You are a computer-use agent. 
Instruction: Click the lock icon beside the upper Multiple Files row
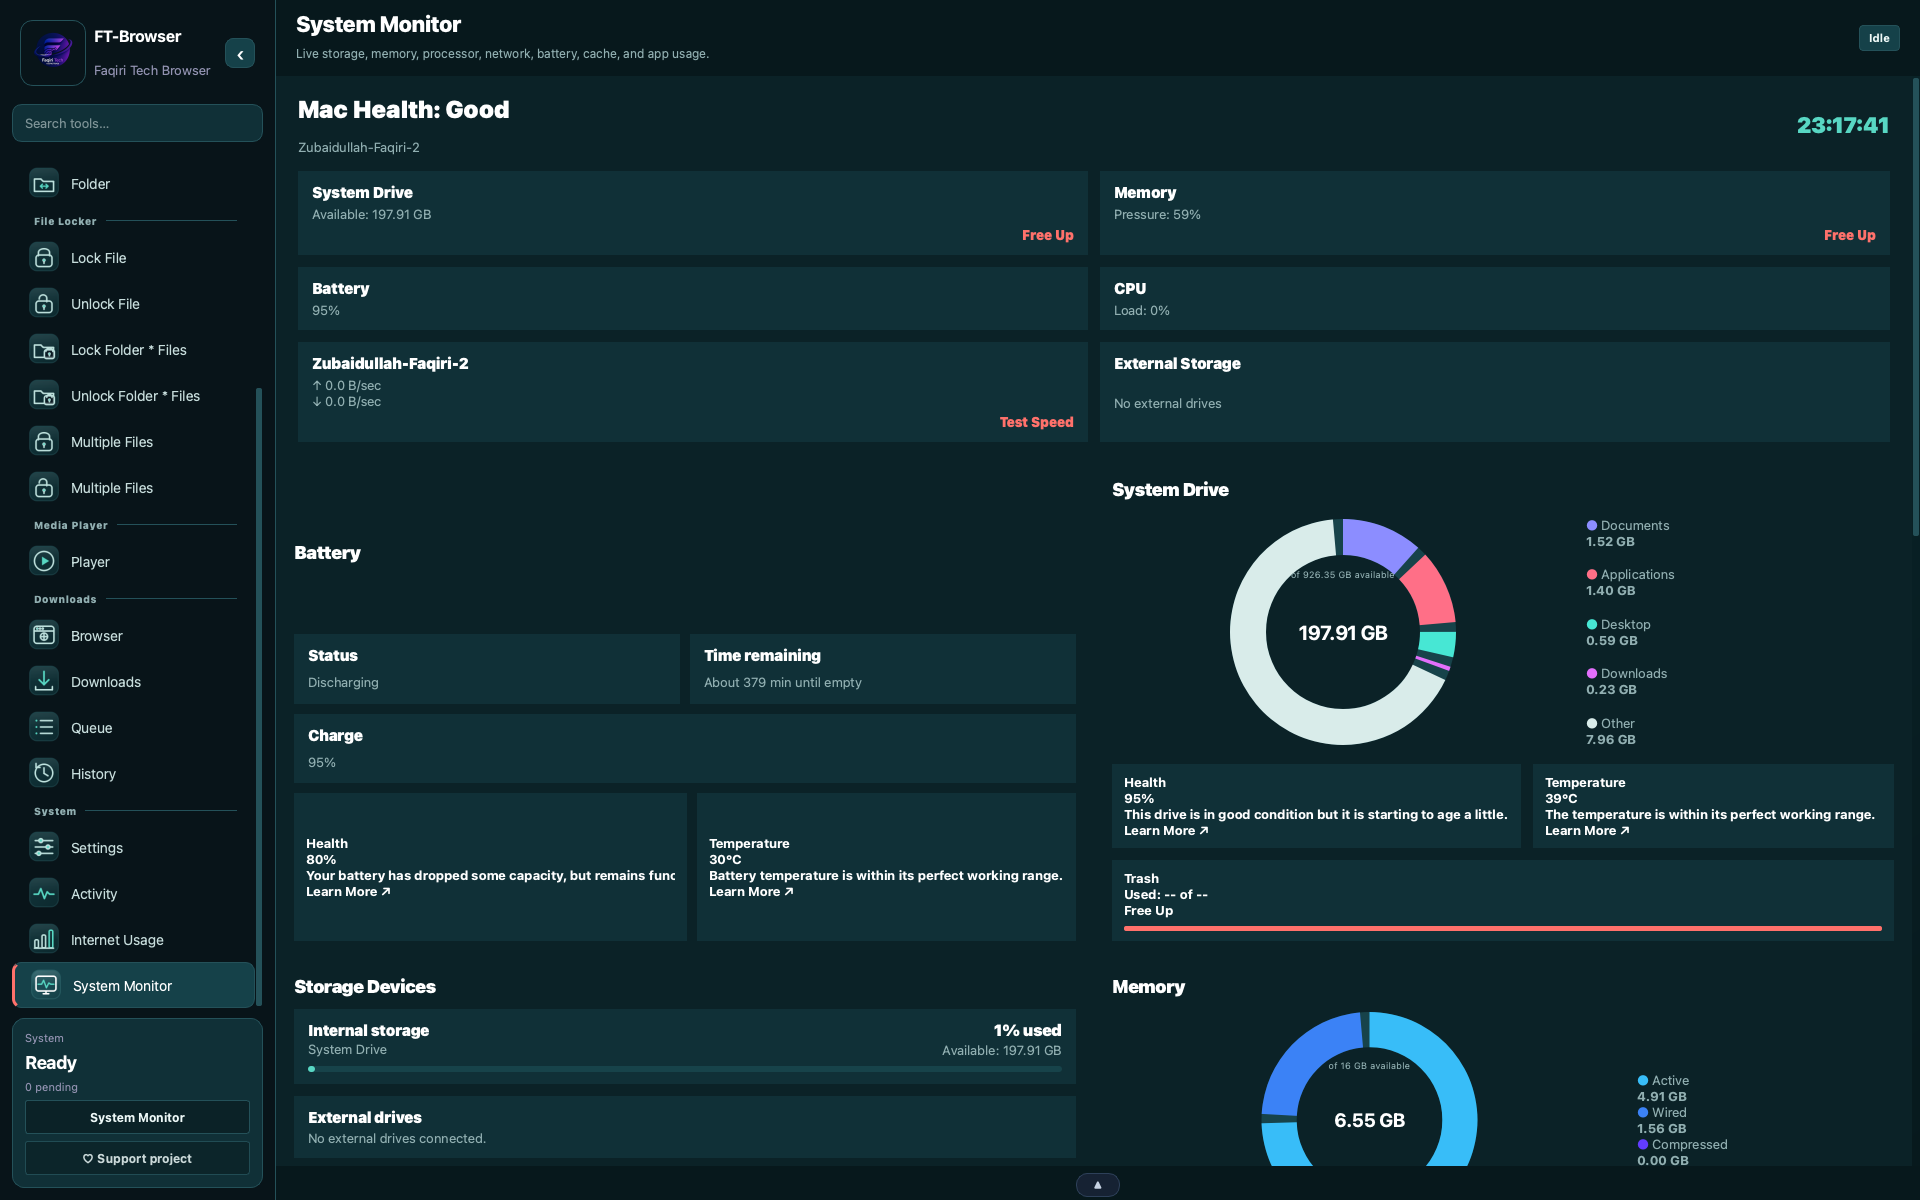pyautogui.click(x=44, y=442)
